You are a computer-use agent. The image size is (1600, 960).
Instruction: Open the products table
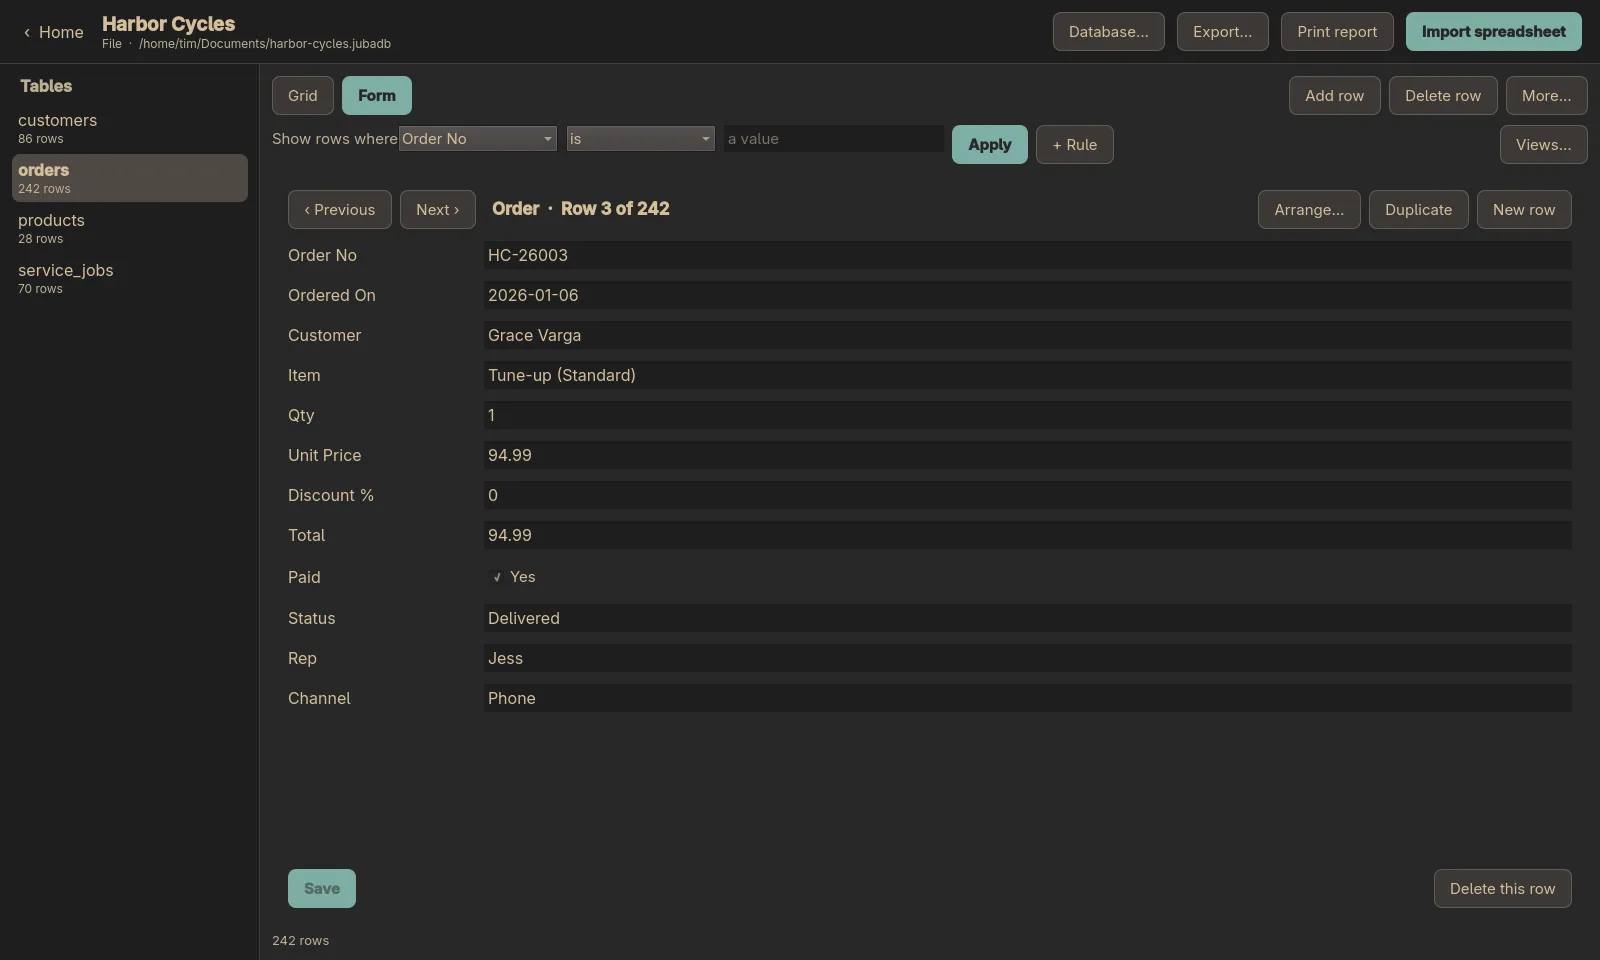(130, 228)
